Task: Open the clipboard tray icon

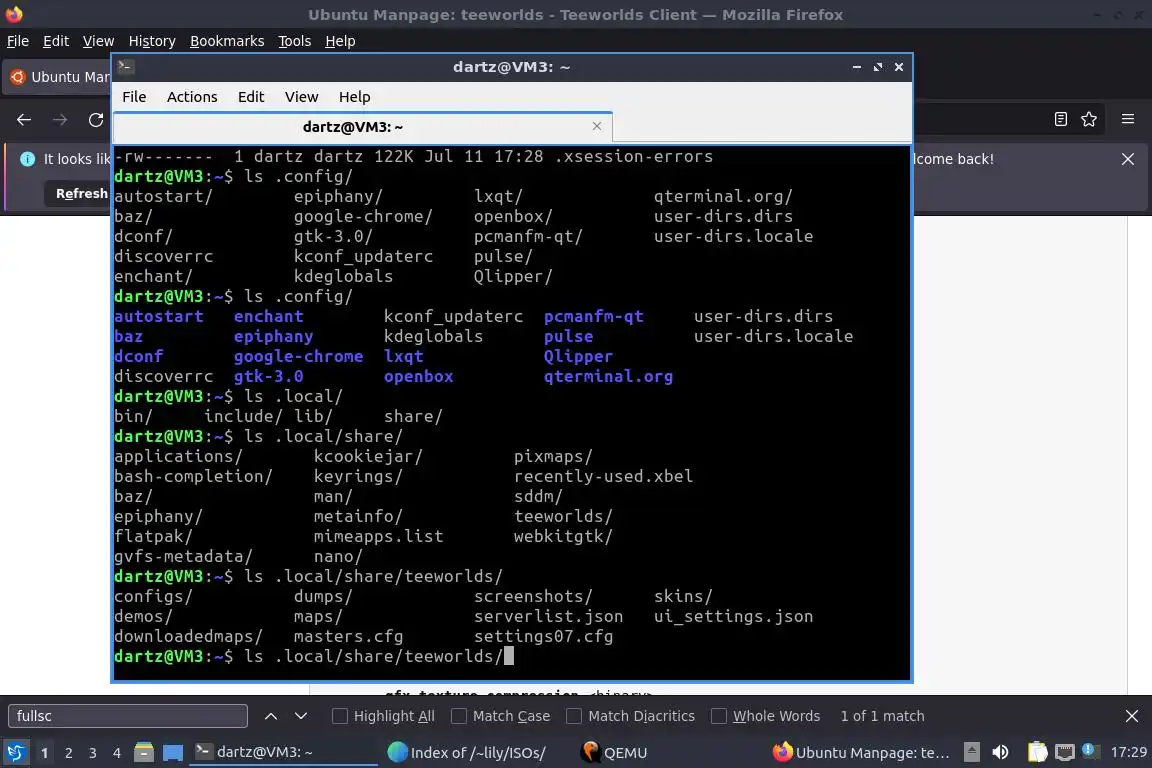Action: 1037,752
